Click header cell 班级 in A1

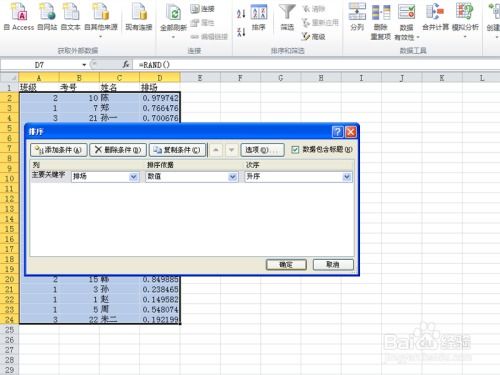tap(39, 88)
